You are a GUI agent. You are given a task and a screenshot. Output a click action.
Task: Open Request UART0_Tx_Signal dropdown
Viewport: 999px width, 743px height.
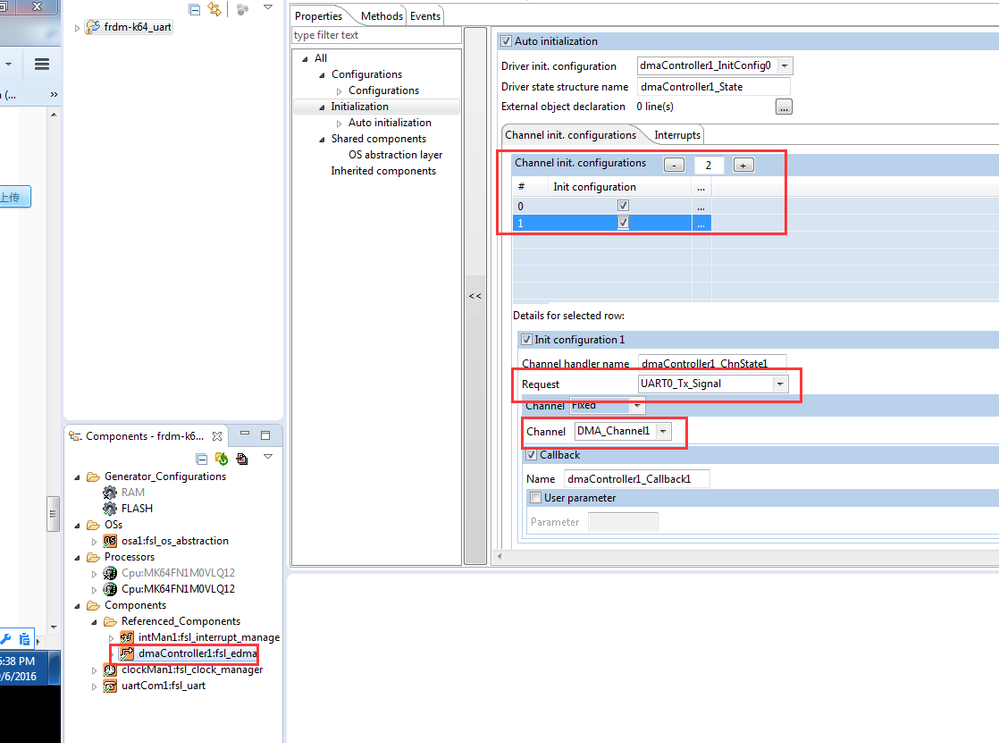(780, 384)
